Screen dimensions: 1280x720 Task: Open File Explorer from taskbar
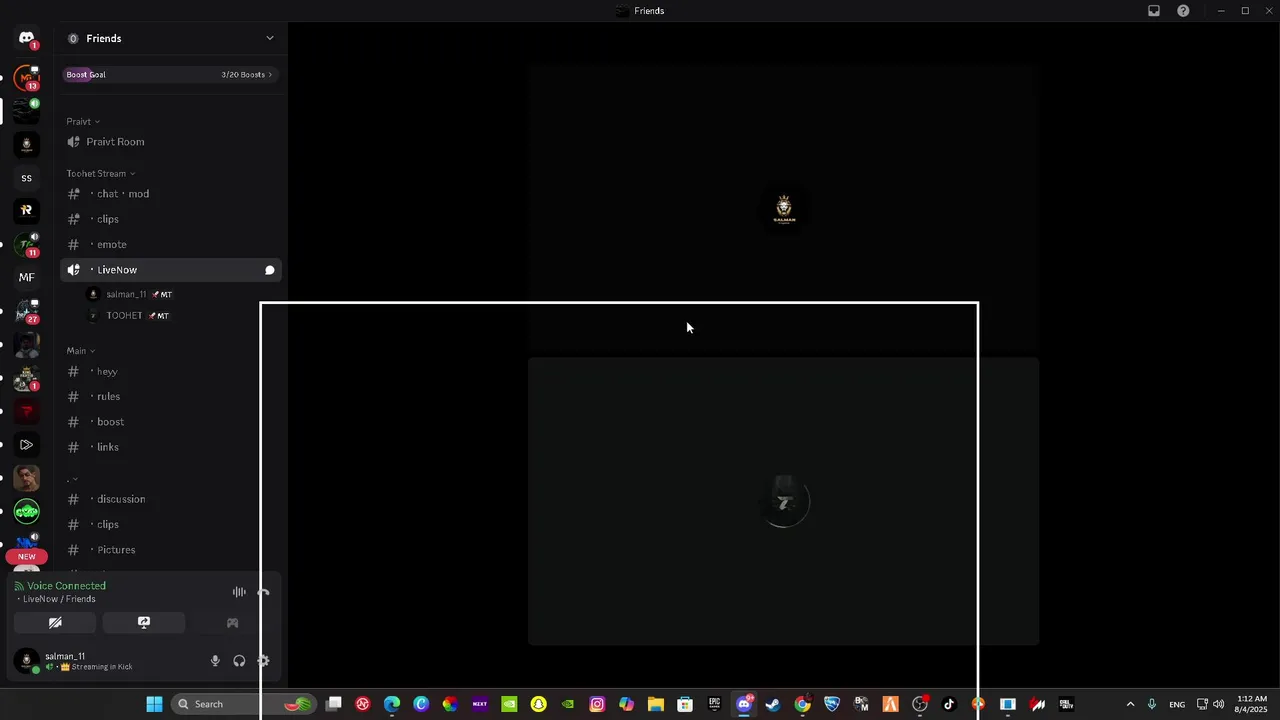(656, 704)
